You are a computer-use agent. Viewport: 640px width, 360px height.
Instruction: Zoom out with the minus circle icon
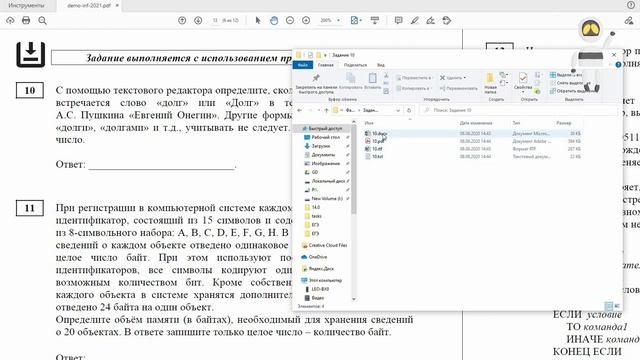pyautogui.click(x=290, y=20)
